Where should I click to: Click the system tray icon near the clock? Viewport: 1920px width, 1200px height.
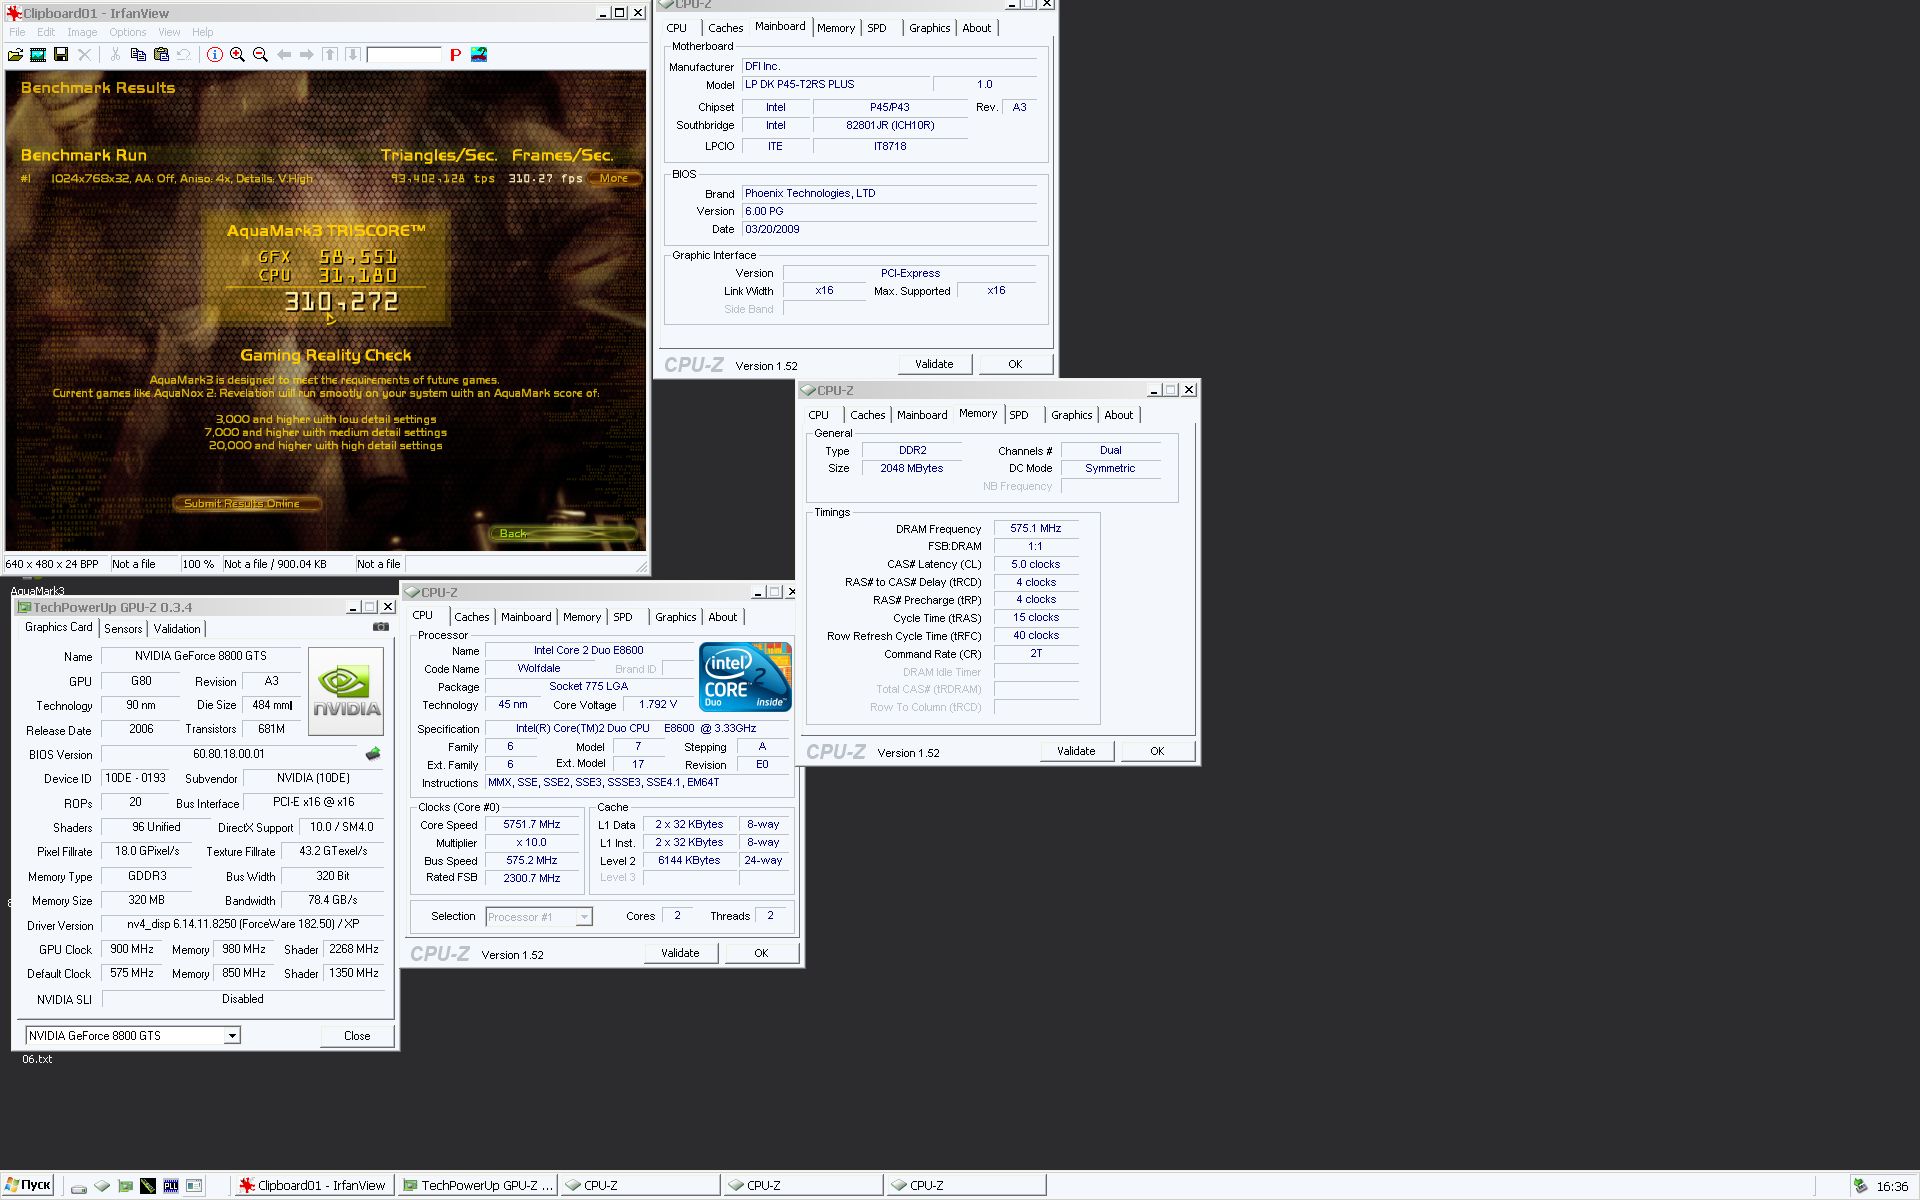pos(1860,1186)
